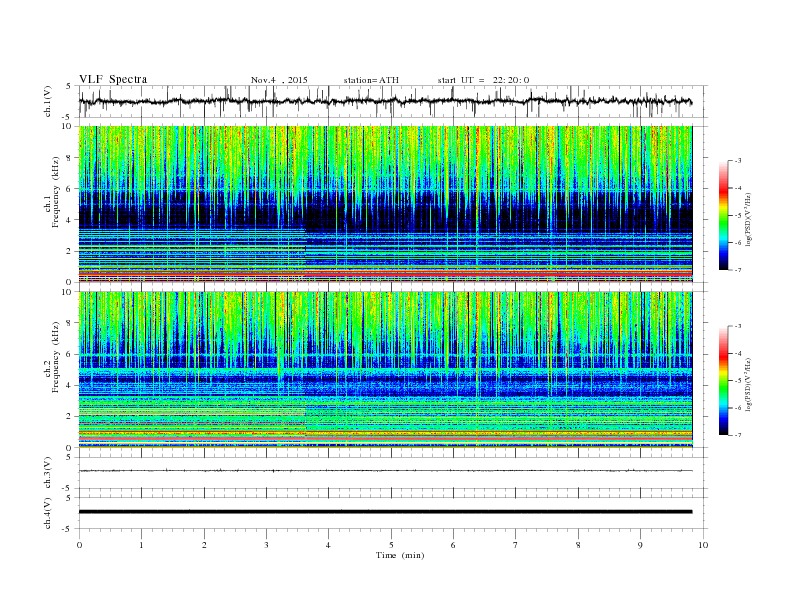Image resolution: width=792 pixels, height=612 pixels.
Task: Click the ch.1 spectrogram panel
Action: pyautogui.click(x=385, y=204)
